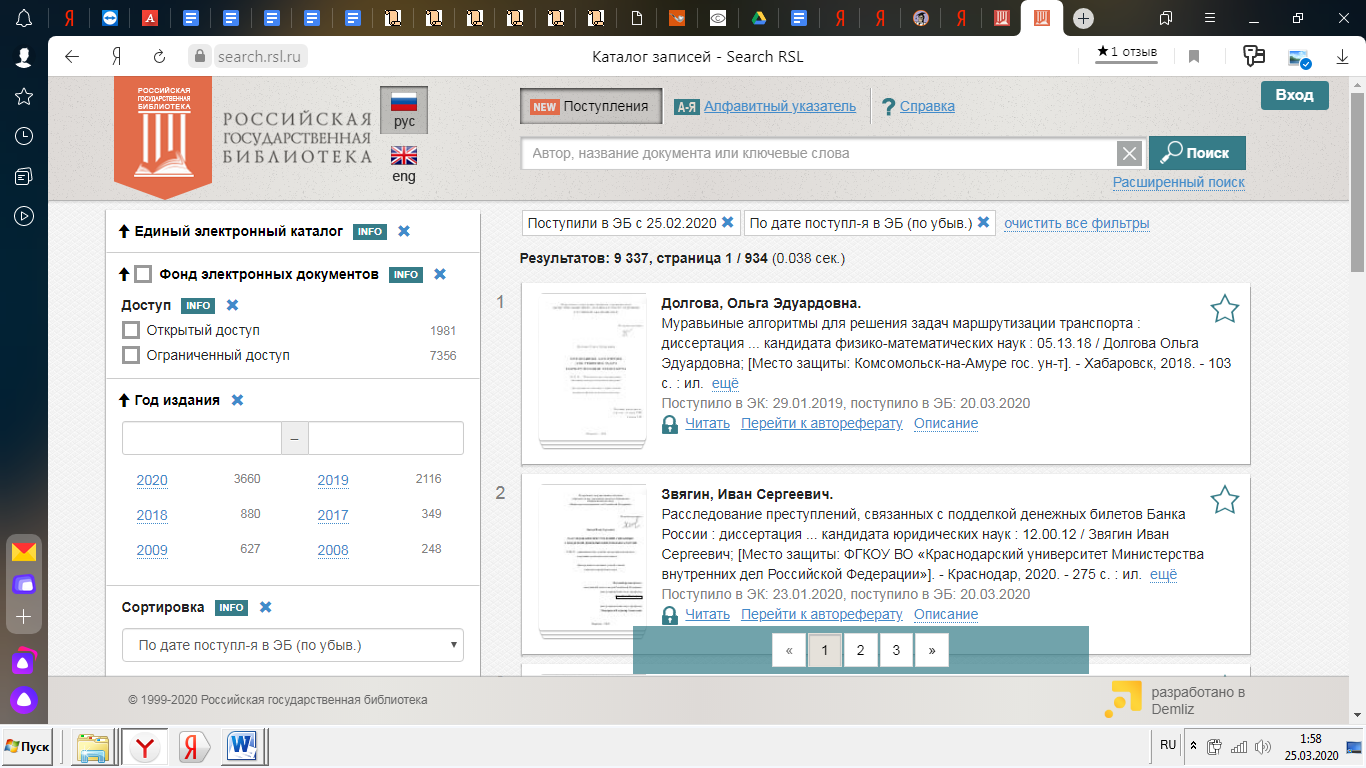
Task: Switch language via the English flag icon
Action: pyautogui.click(x=404, y=156)
